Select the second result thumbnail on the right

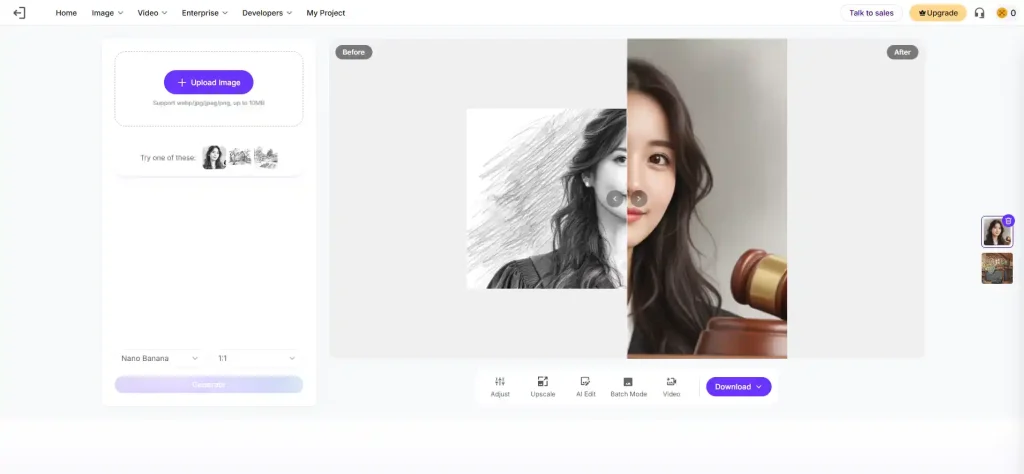[997, 268]
